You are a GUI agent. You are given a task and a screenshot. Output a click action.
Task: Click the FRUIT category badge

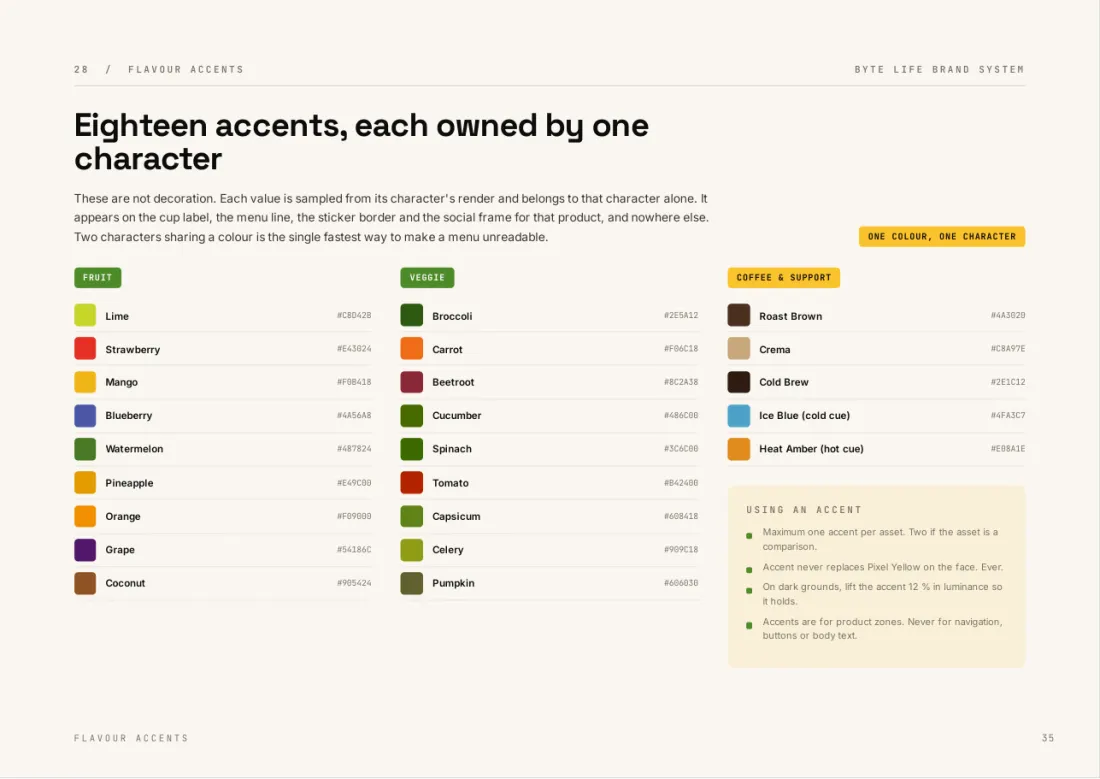point(98,277)
